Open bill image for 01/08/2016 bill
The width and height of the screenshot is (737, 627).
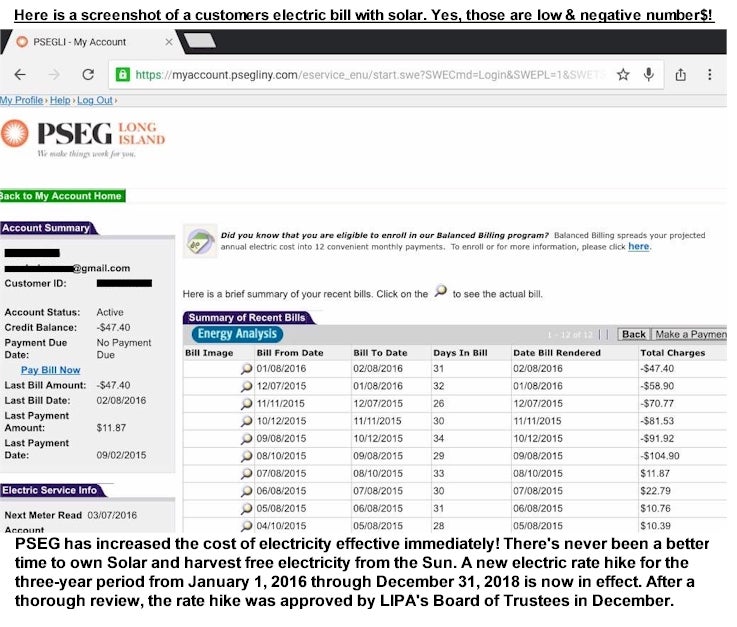pyautogui.click(x=247, y=369)
